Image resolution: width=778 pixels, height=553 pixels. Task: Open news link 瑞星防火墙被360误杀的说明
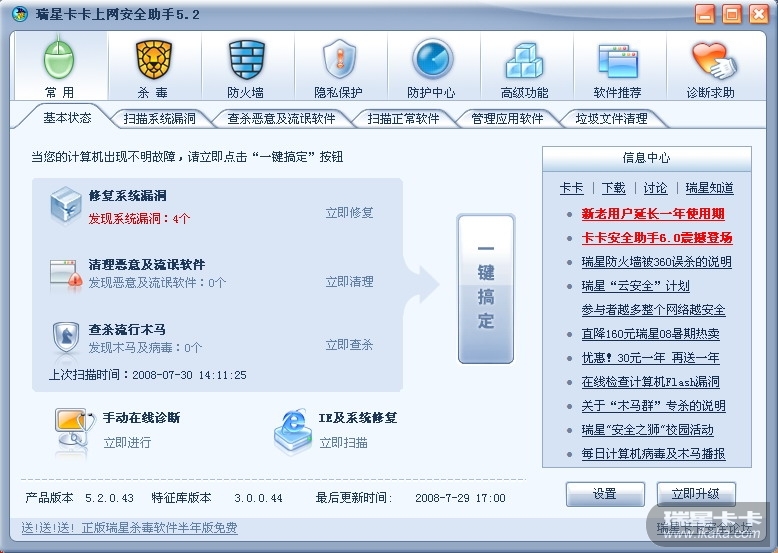point(656,262)
